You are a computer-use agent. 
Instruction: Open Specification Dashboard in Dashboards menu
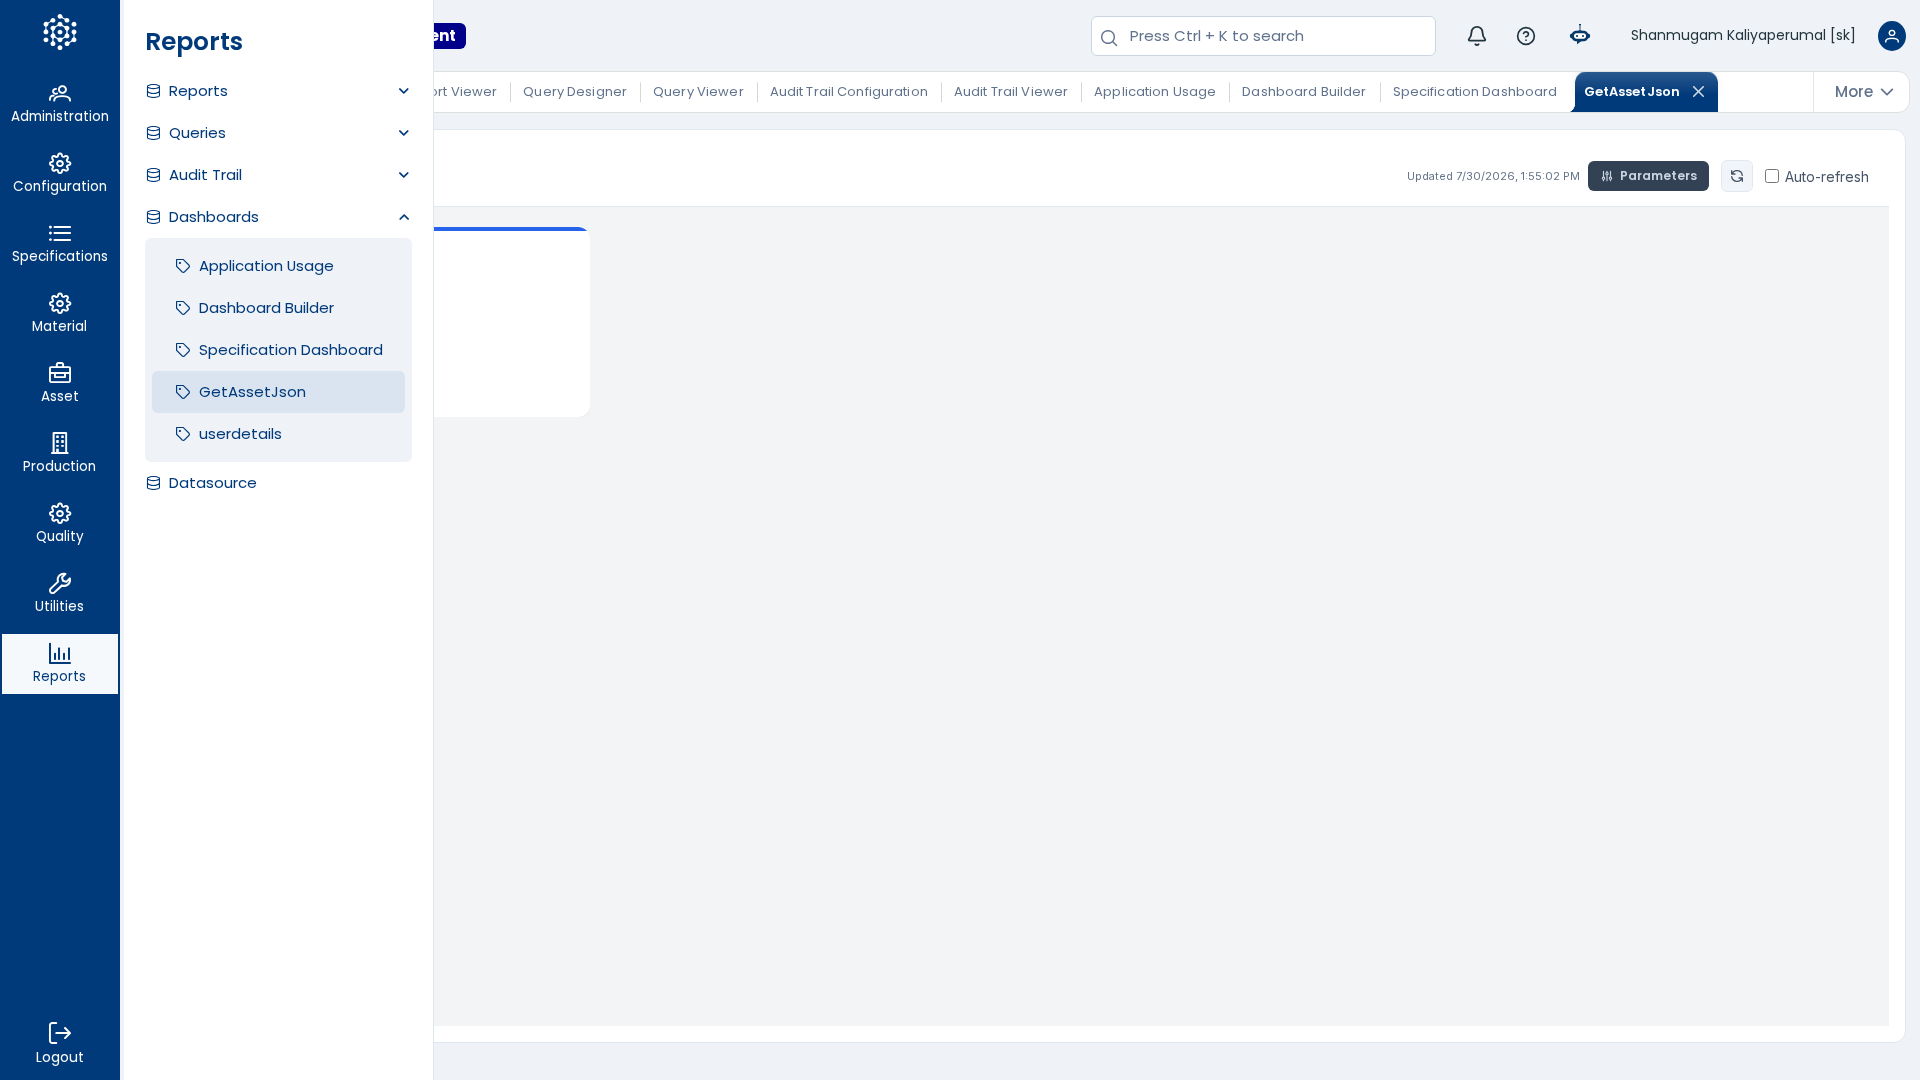pyautogui.click(x=278, y=350)
